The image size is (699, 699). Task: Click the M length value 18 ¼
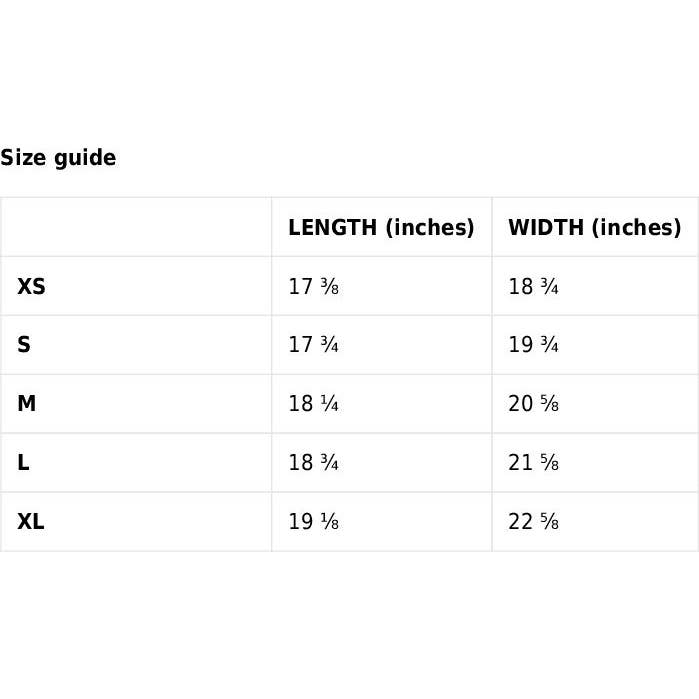[313, 404]
